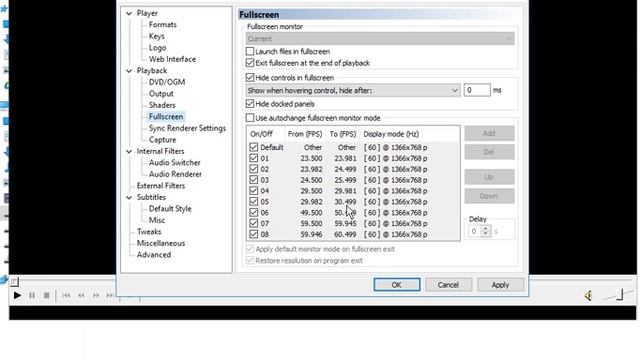Open the Logo settings page

tap(157, 47)
